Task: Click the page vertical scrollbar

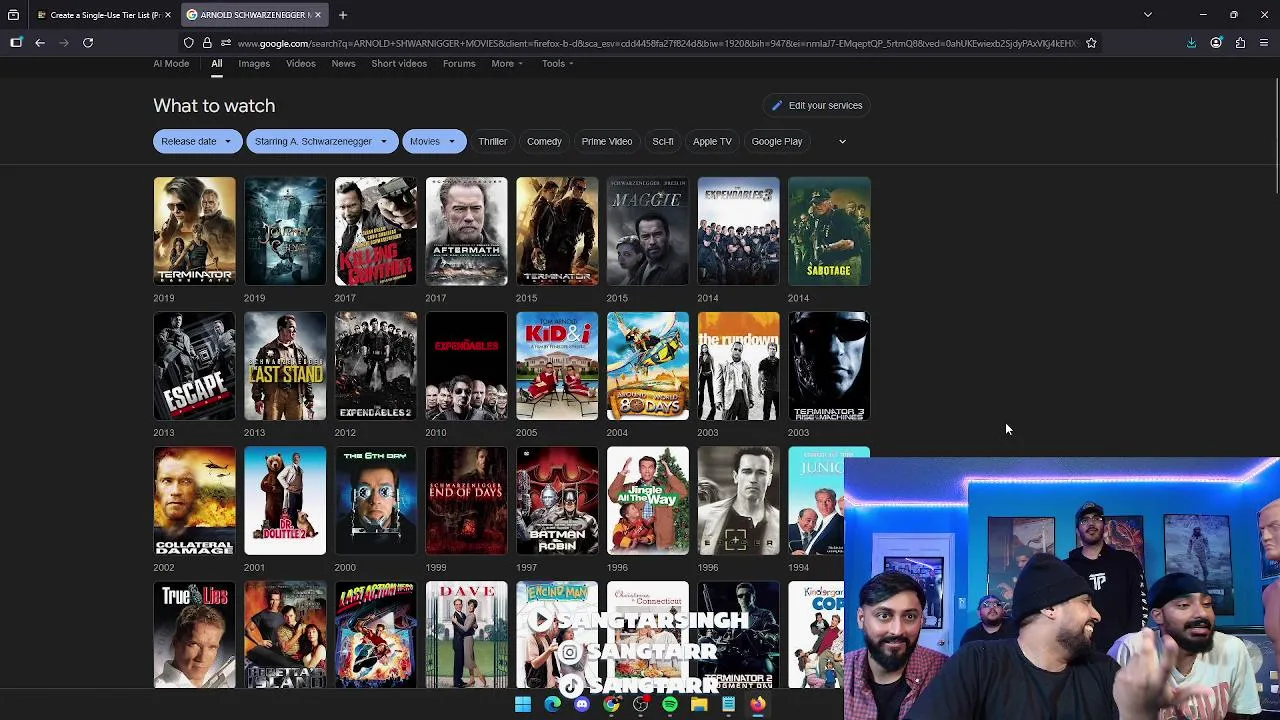Action: (x=1276, y=135)
